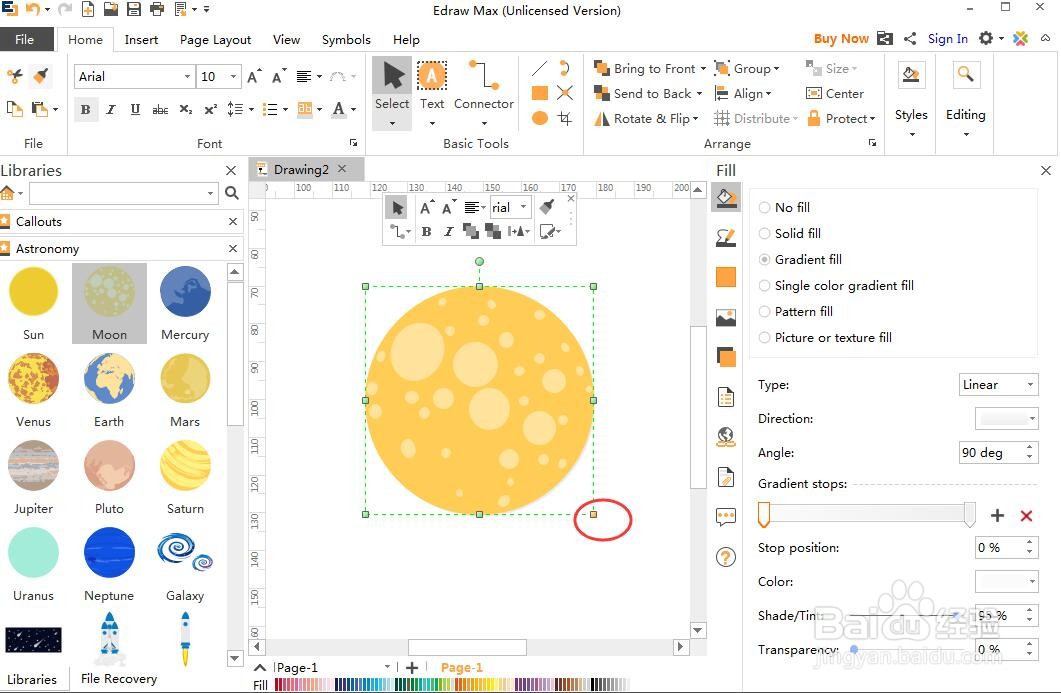Close the Drawing2 document tab
1061x693 pixels.
pos(342,169)
